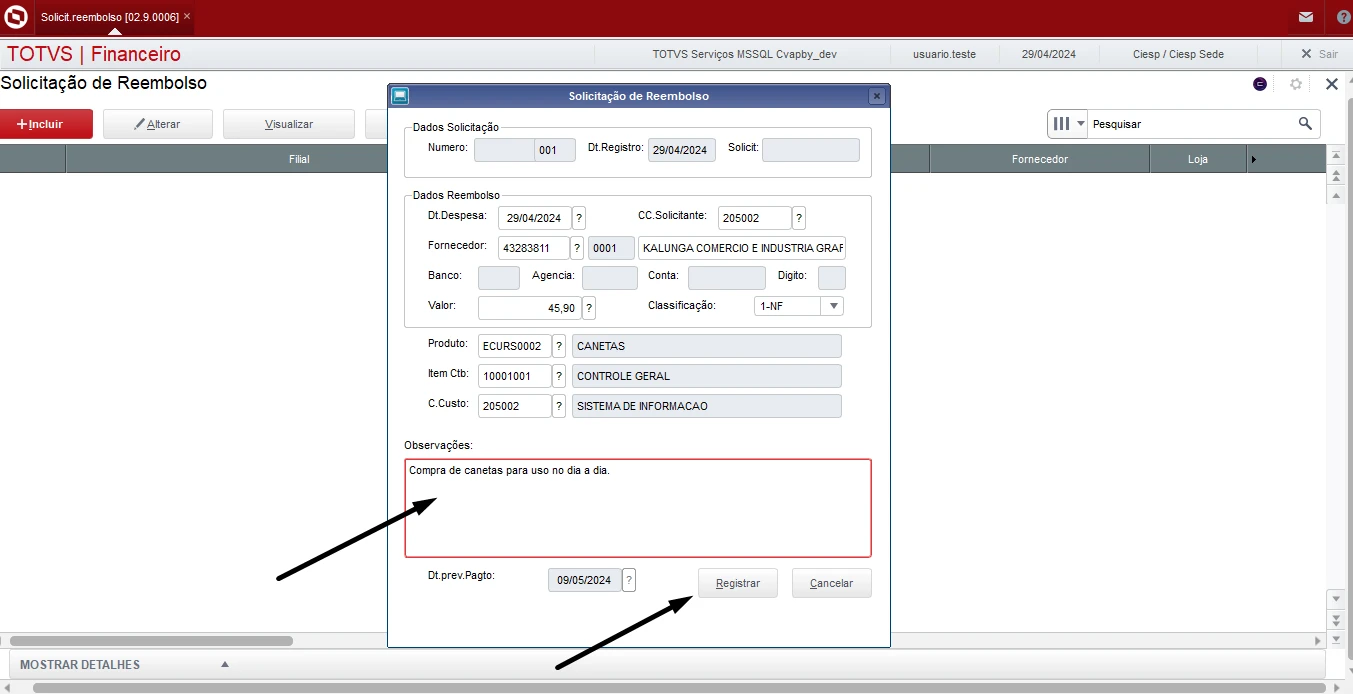The image size is (1353, 694).
Task: Open lookup next to Valor field
Action: (589, 308)
